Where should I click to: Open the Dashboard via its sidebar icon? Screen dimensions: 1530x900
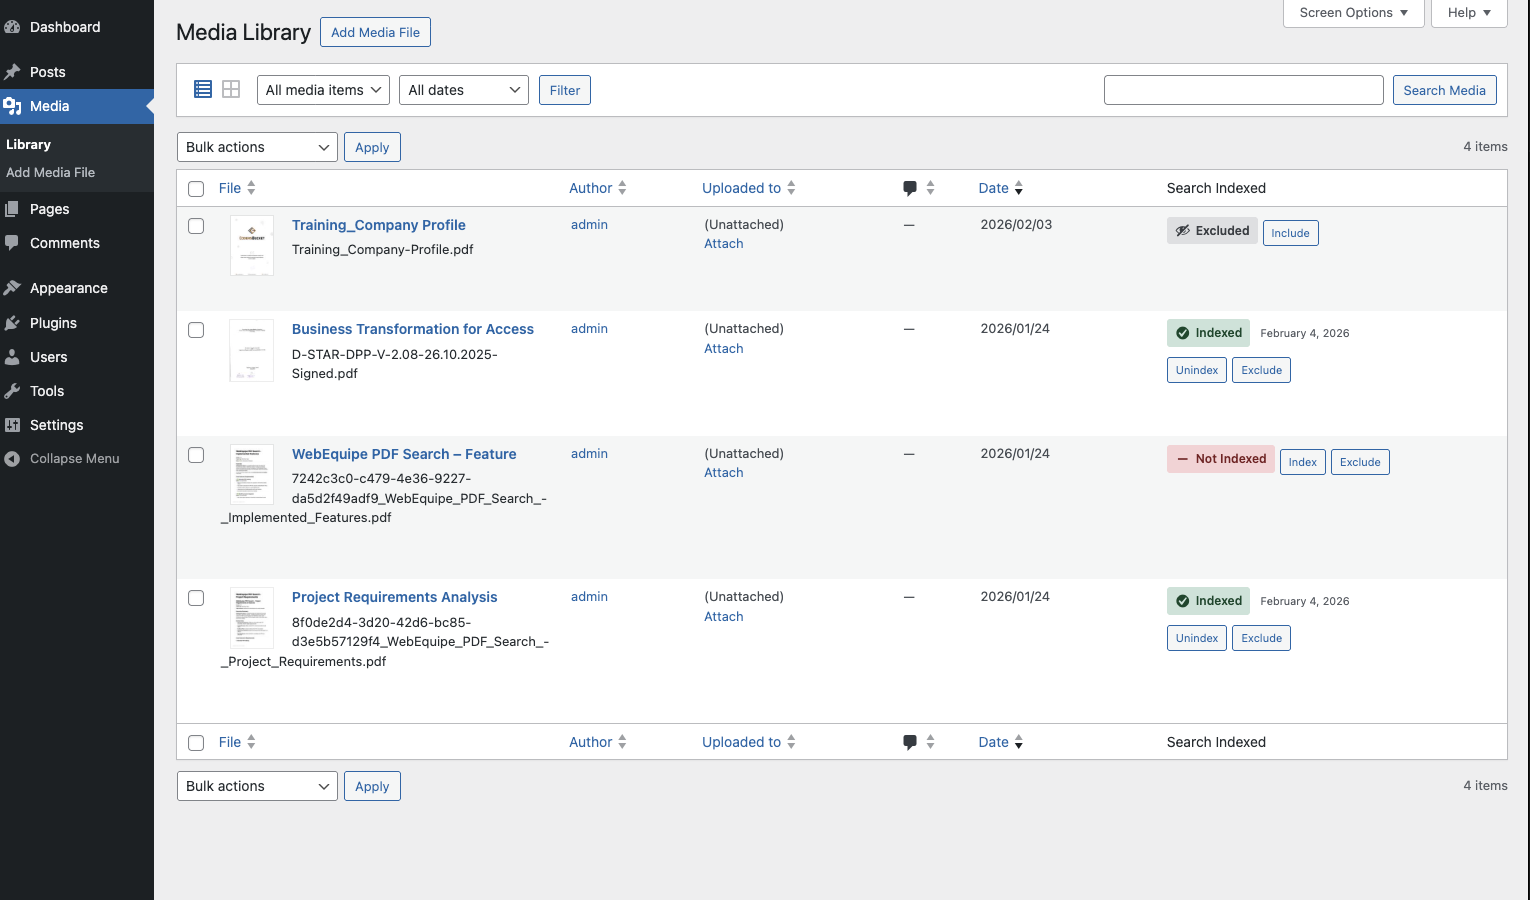pos(15,27)
